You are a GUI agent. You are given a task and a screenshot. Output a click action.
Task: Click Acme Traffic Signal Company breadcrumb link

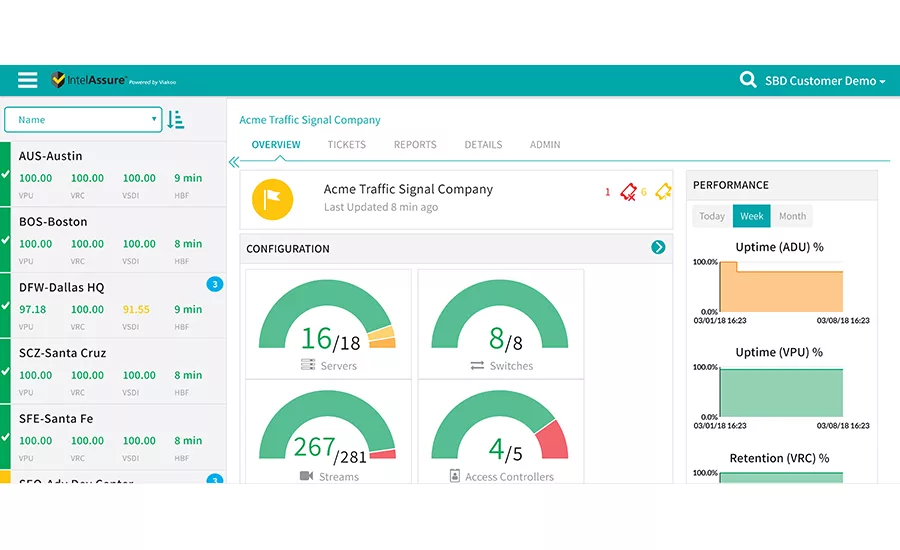point(309,119)
